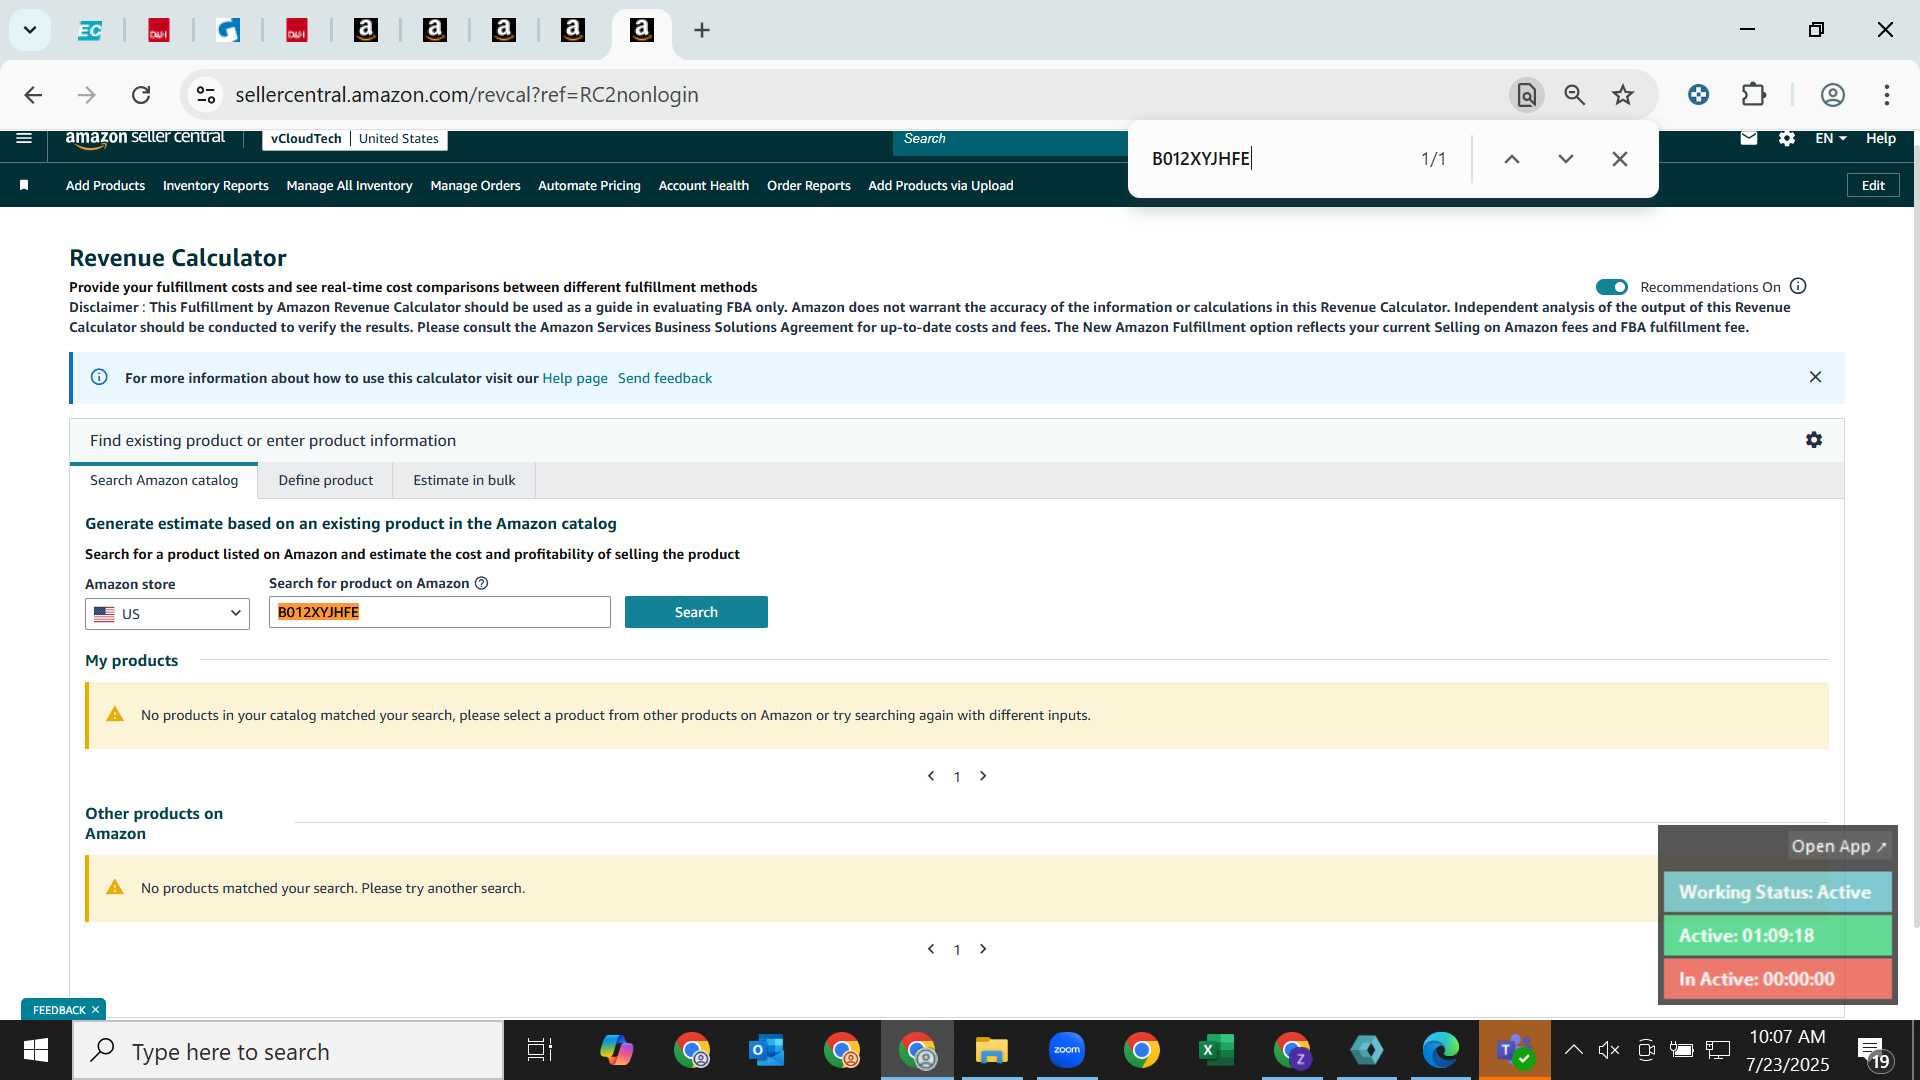Go to previous page in Other products pagination

pos(931,949)
